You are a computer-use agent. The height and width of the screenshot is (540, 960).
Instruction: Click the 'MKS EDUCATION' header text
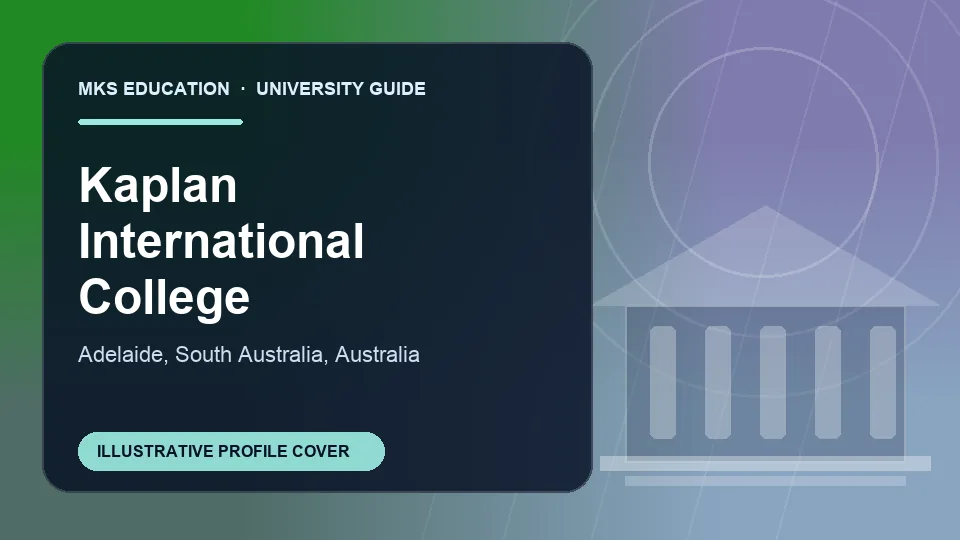pos(154,89)
